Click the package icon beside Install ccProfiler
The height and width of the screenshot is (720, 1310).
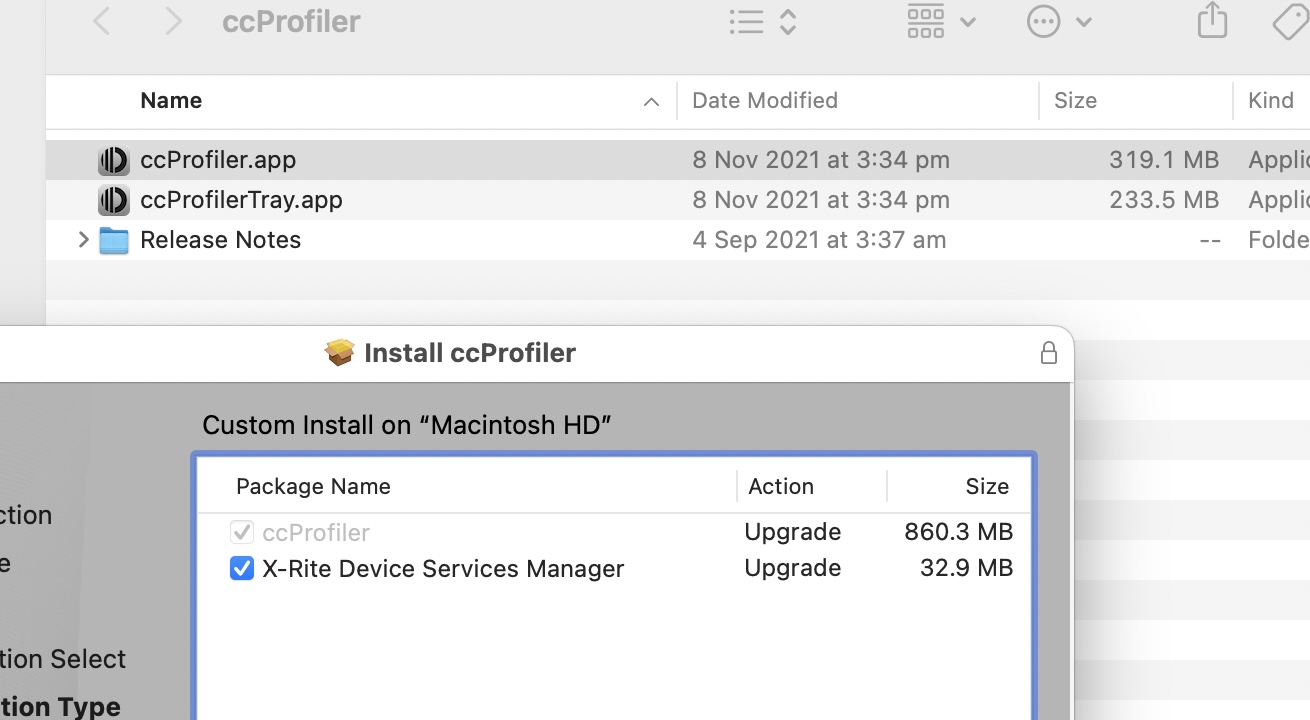(x=340, y=352)
